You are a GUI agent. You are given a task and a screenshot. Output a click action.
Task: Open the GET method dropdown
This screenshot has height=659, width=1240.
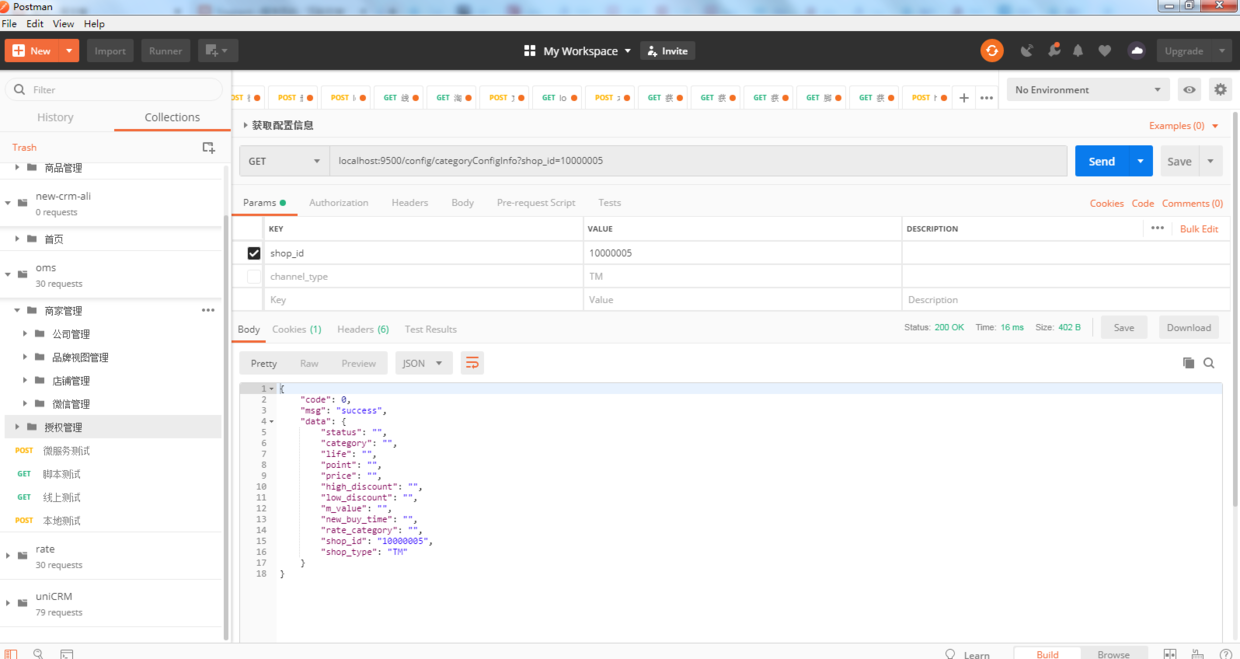284,161
